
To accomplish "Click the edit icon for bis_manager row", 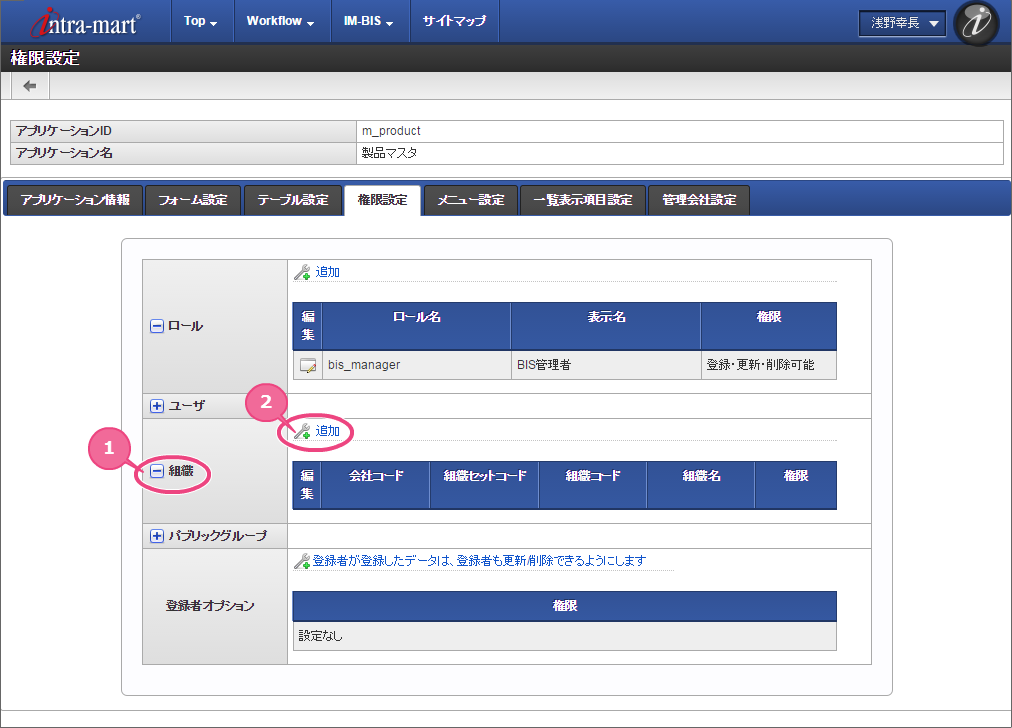I will [308, 365].
